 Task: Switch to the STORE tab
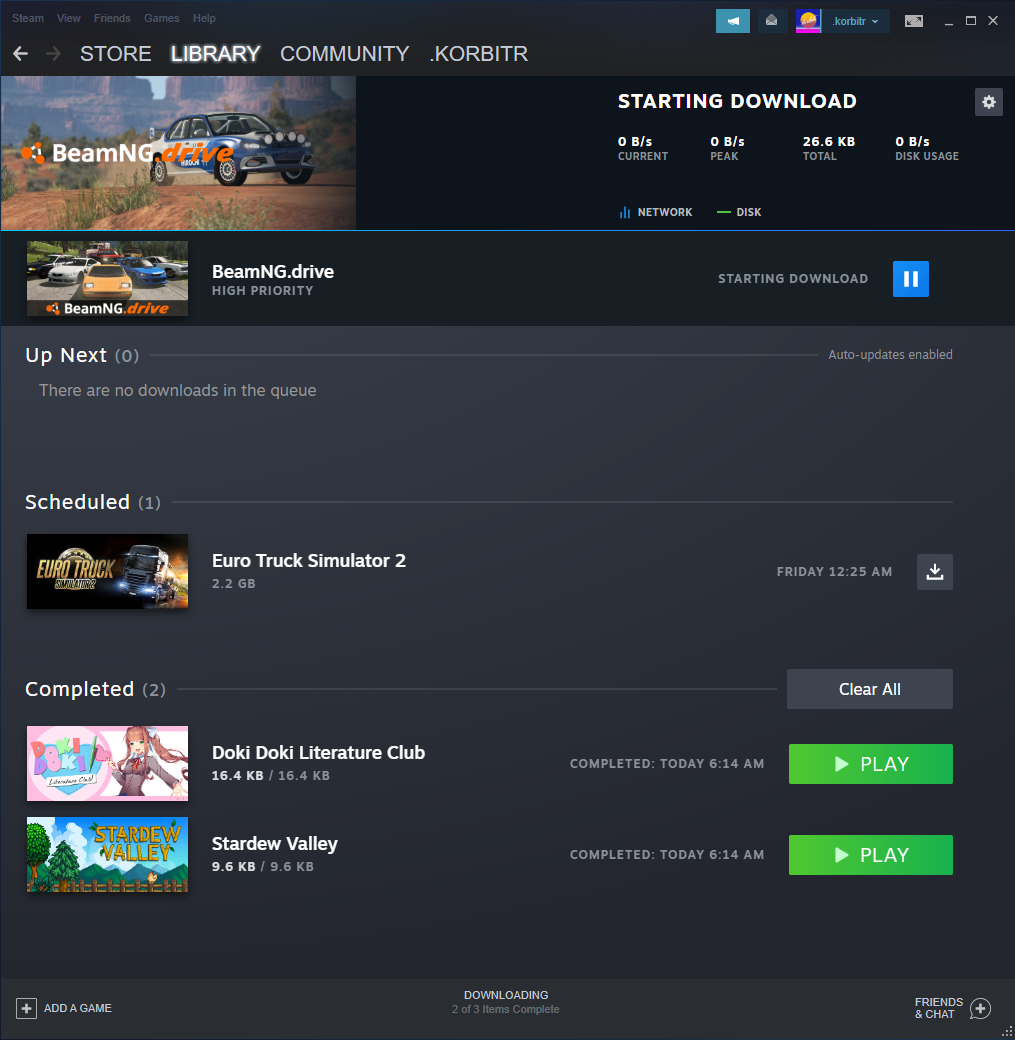(115, 54)
